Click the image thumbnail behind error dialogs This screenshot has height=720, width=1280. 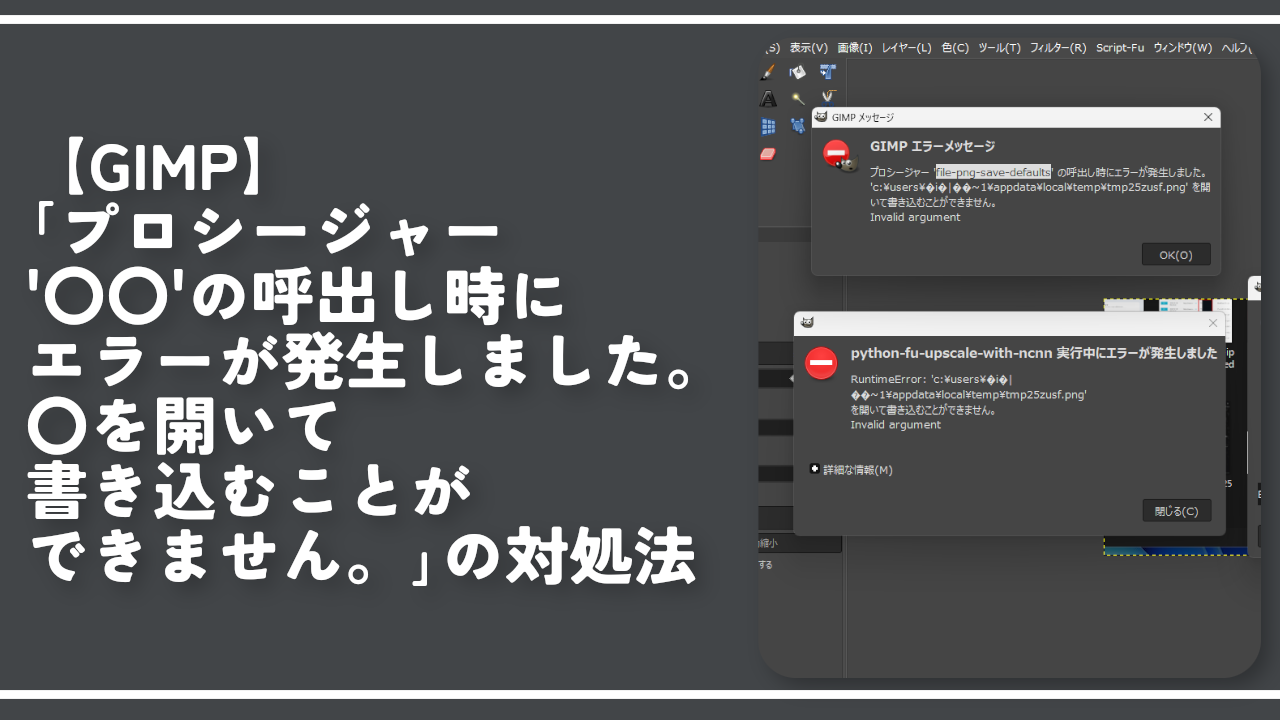click(1175, 425)
